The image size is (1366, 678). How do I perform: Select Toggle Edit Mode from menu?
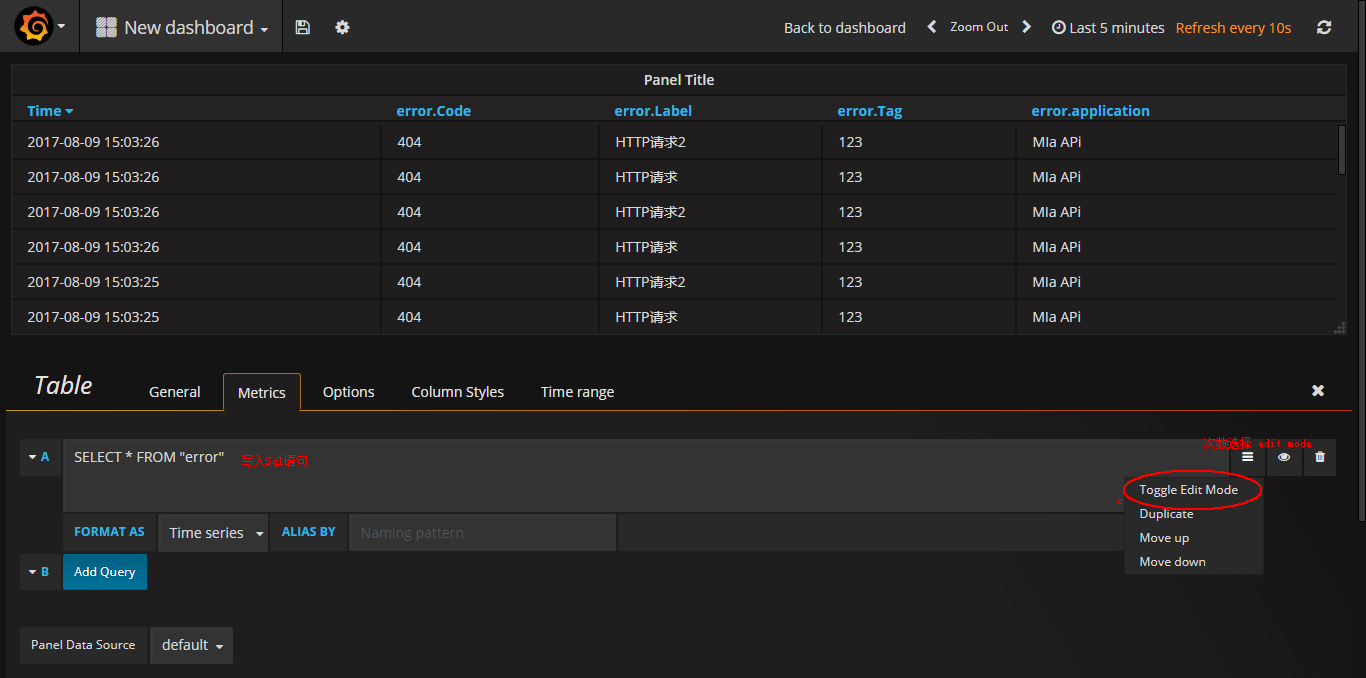[x=1190, y=489]
